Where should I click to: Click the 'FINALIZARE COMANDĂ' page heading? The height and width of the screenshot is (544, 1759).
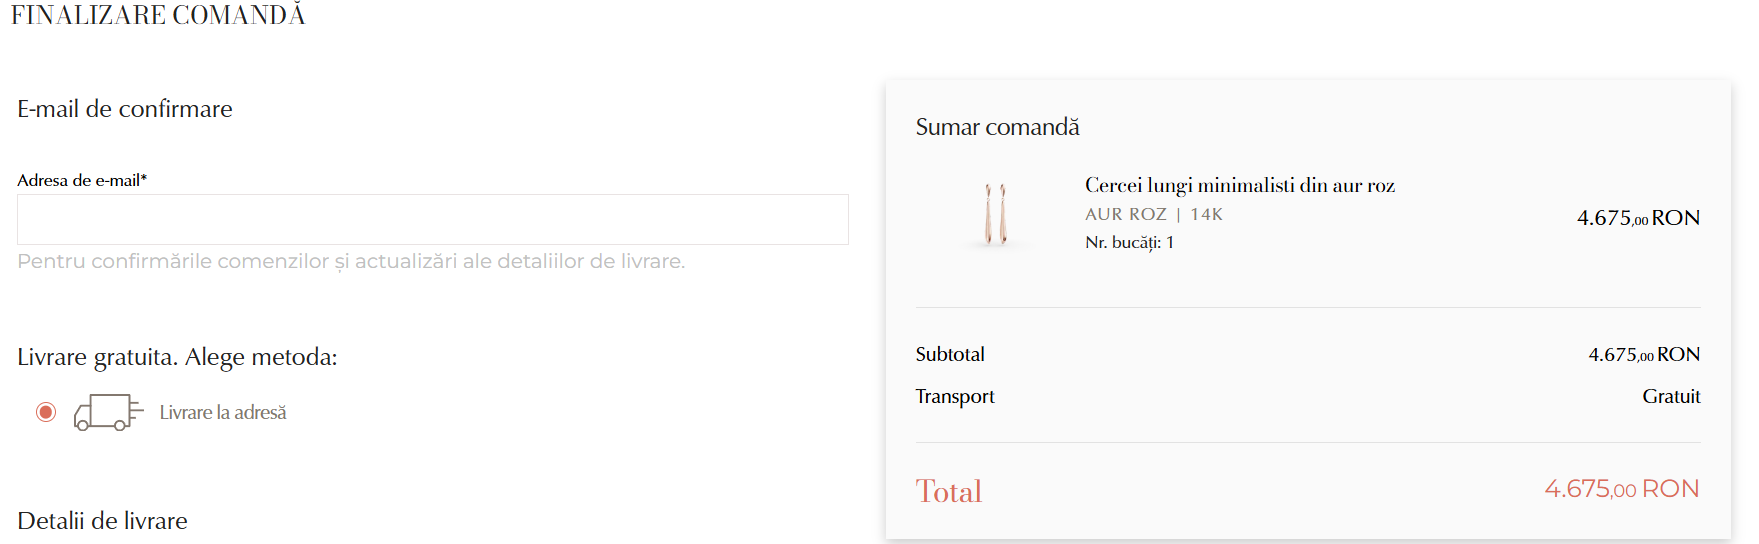158,15
